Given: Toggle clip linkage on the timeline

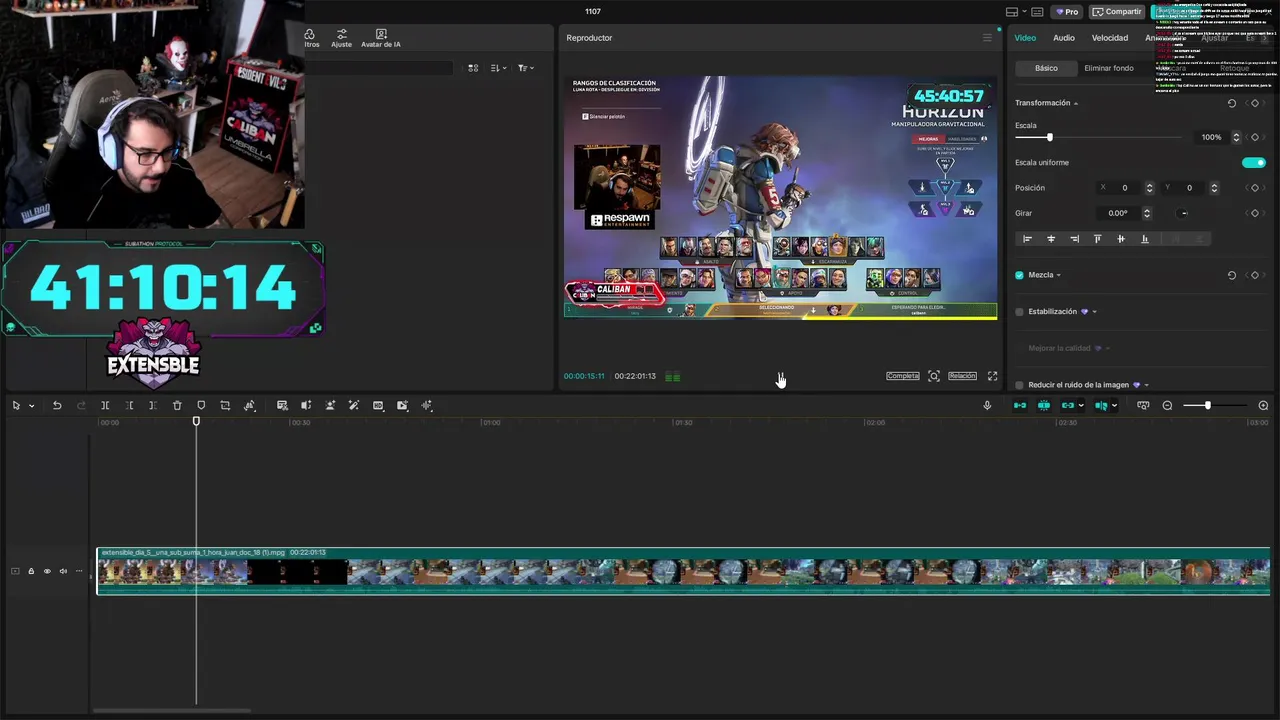Looking at the screenshot, I should pos(1068,405).
